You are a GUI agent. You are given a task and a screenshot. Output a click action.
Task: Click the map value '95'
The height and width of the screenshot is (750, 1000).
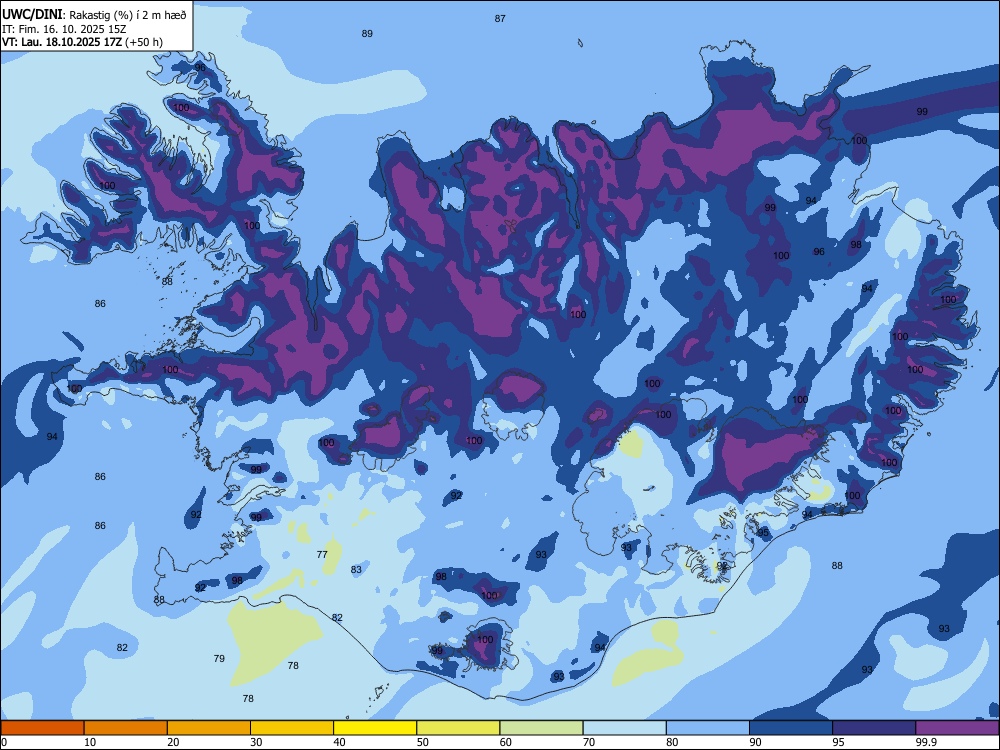click(763, 533)
